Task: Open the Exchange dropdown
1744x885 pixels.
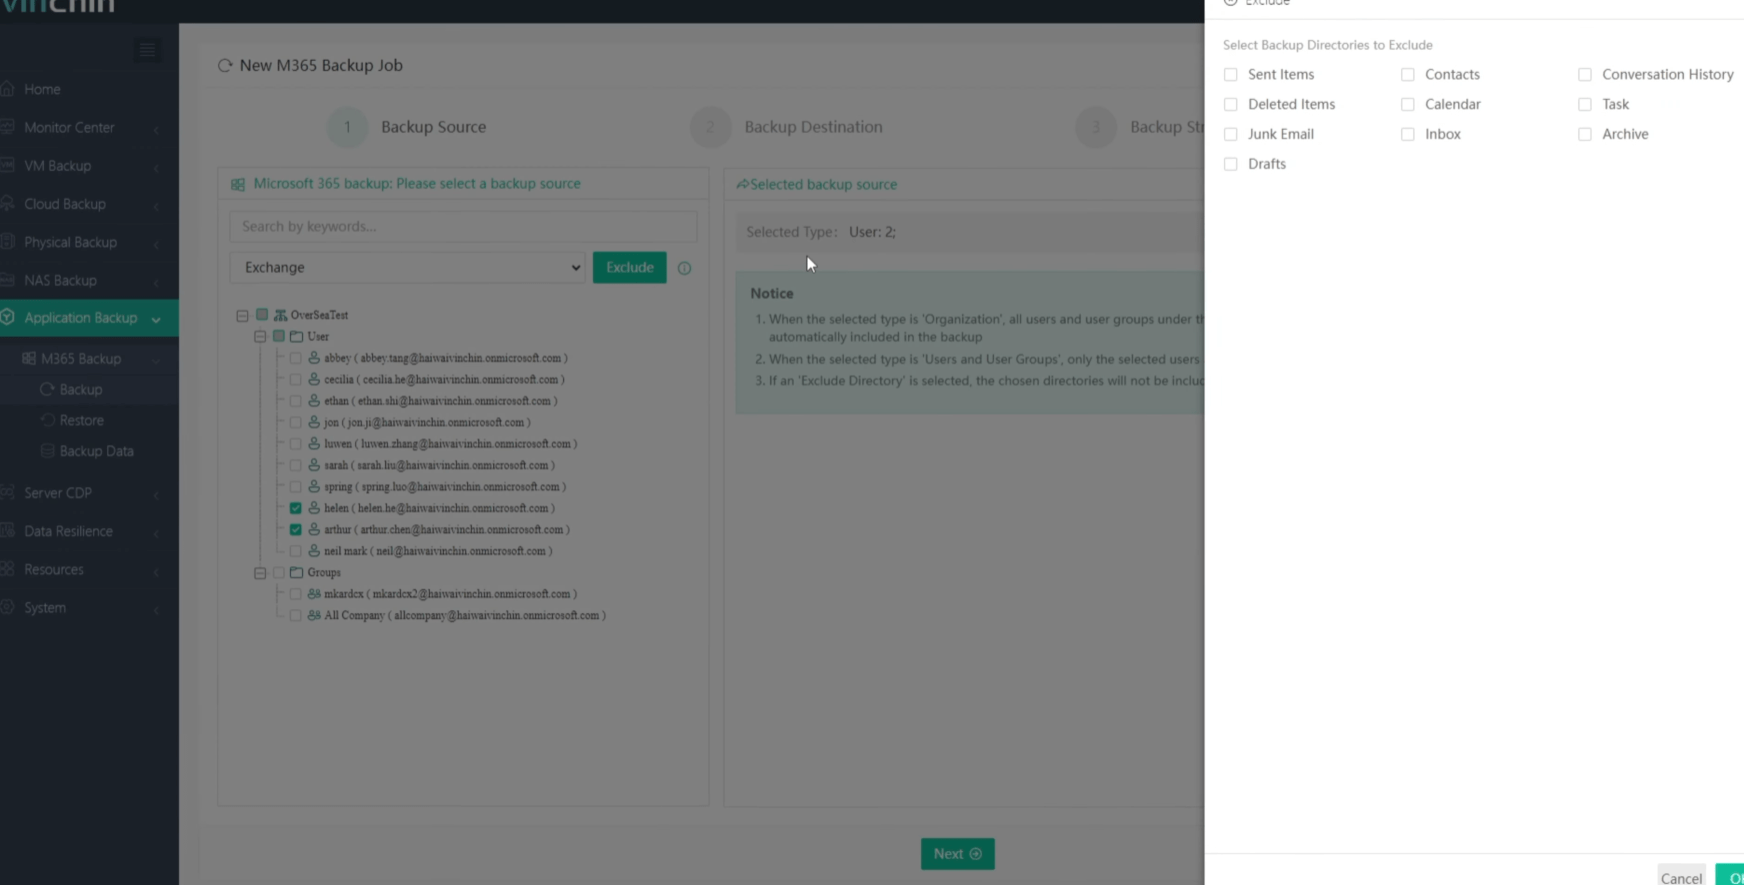Action: [x=407, y=267]
